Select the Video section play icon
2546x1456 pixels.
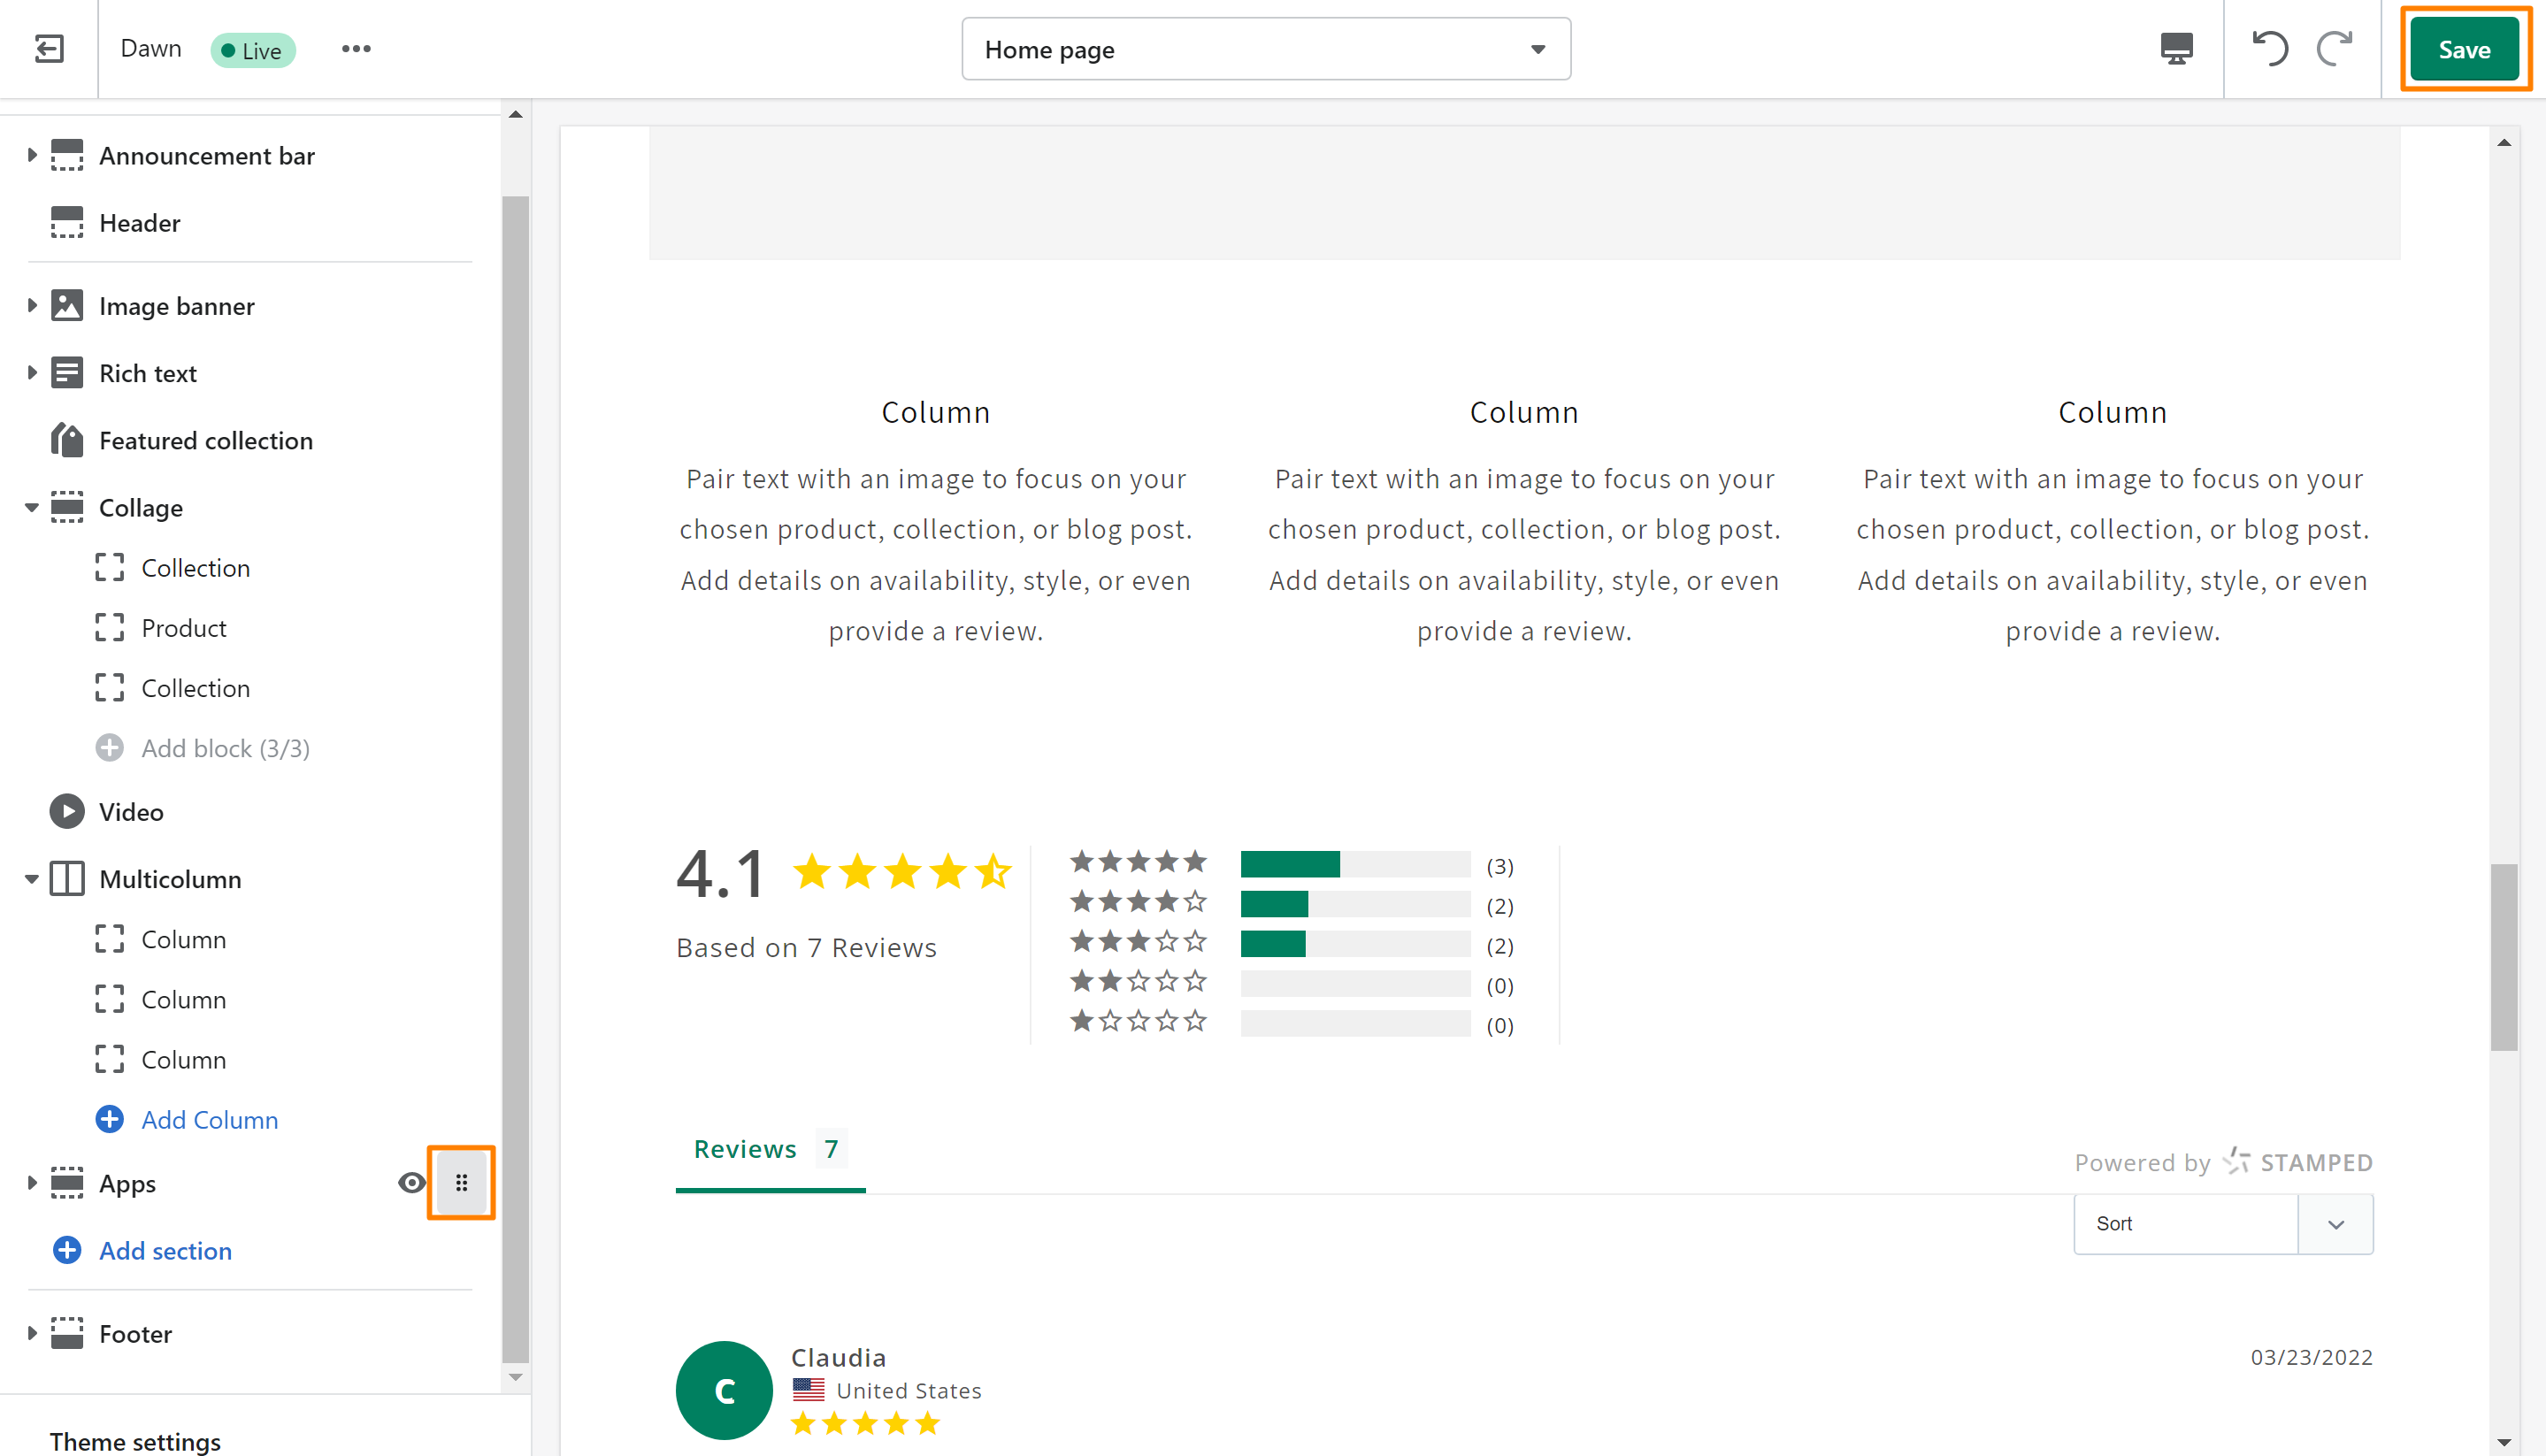click(x=67, y=811)
